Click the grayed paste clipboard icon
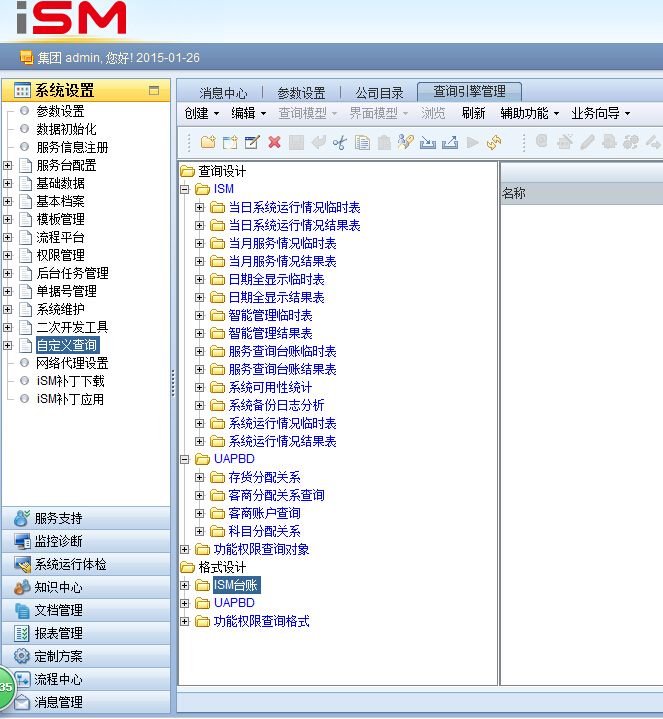The height and width of the screenshot is (719, 663). [x=384, y=142]
